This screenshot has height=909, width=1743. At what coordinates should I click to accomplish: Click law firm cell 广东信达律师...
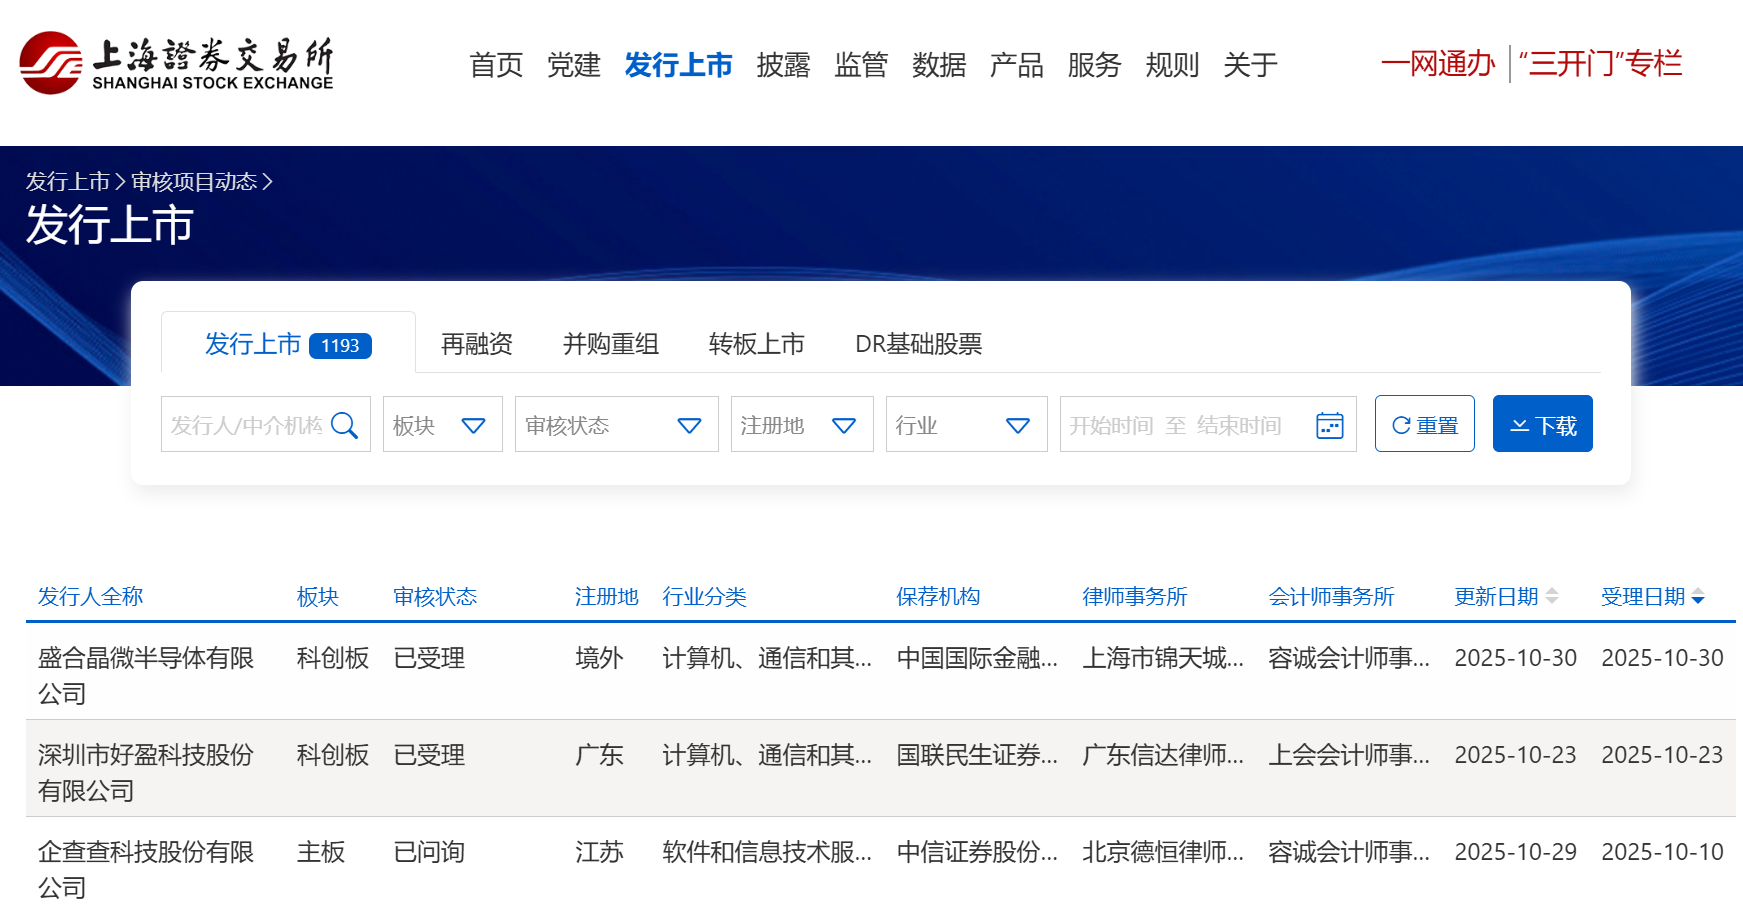pyautogui.click(x=1163, y=755)
